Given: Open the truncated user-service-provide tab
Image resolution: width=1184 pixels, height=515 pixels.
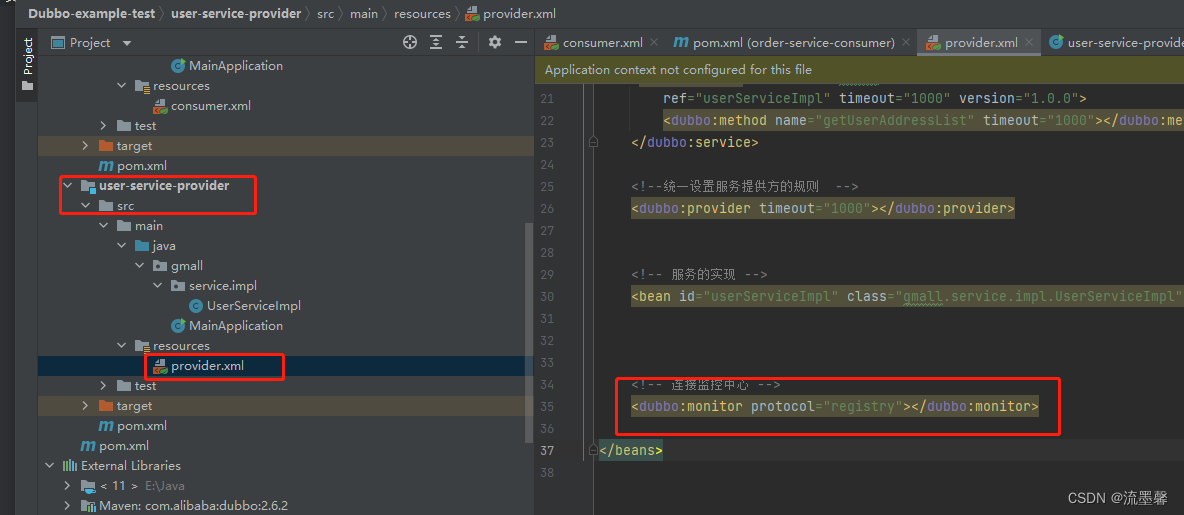Looking at the screenshot, I should click(1116, 43).
